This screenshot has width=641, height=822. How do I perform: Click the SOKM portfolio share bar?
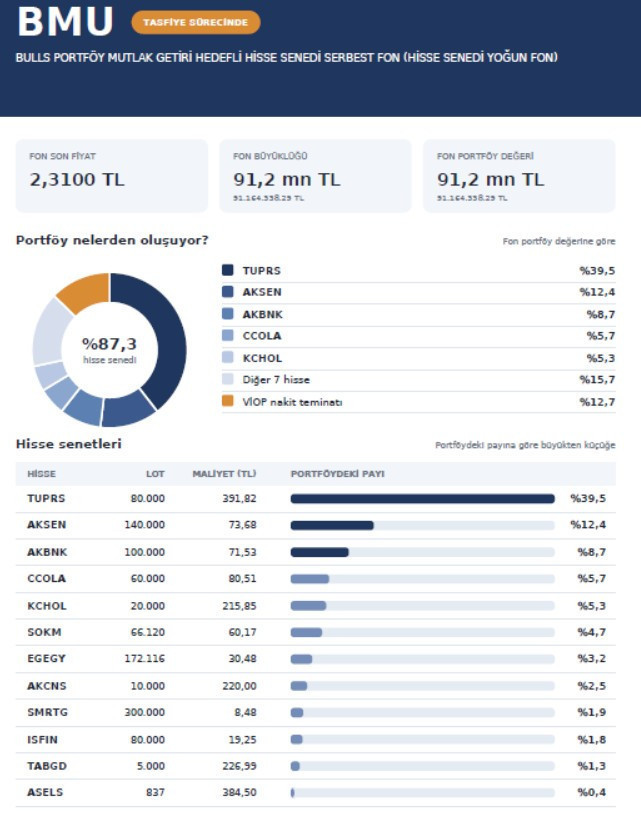click(x=422, y=633)
